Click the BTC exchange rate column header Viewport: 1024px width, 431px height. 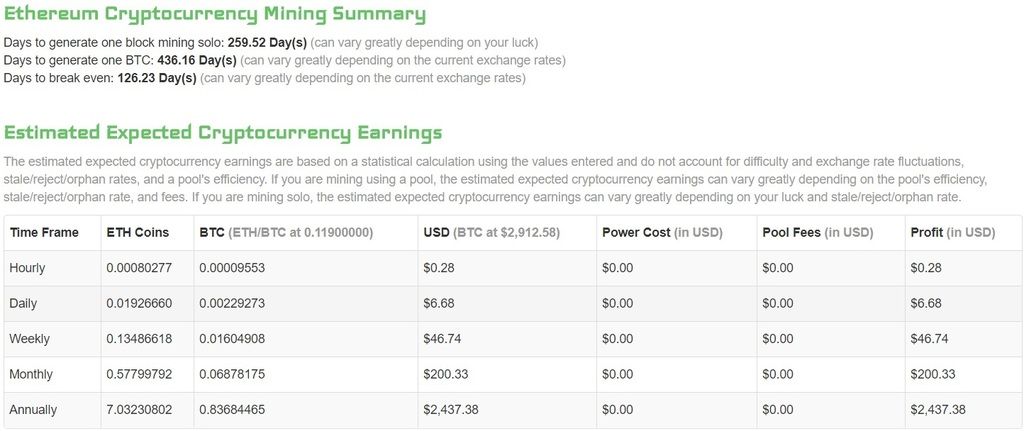click(x=286, y=233)
